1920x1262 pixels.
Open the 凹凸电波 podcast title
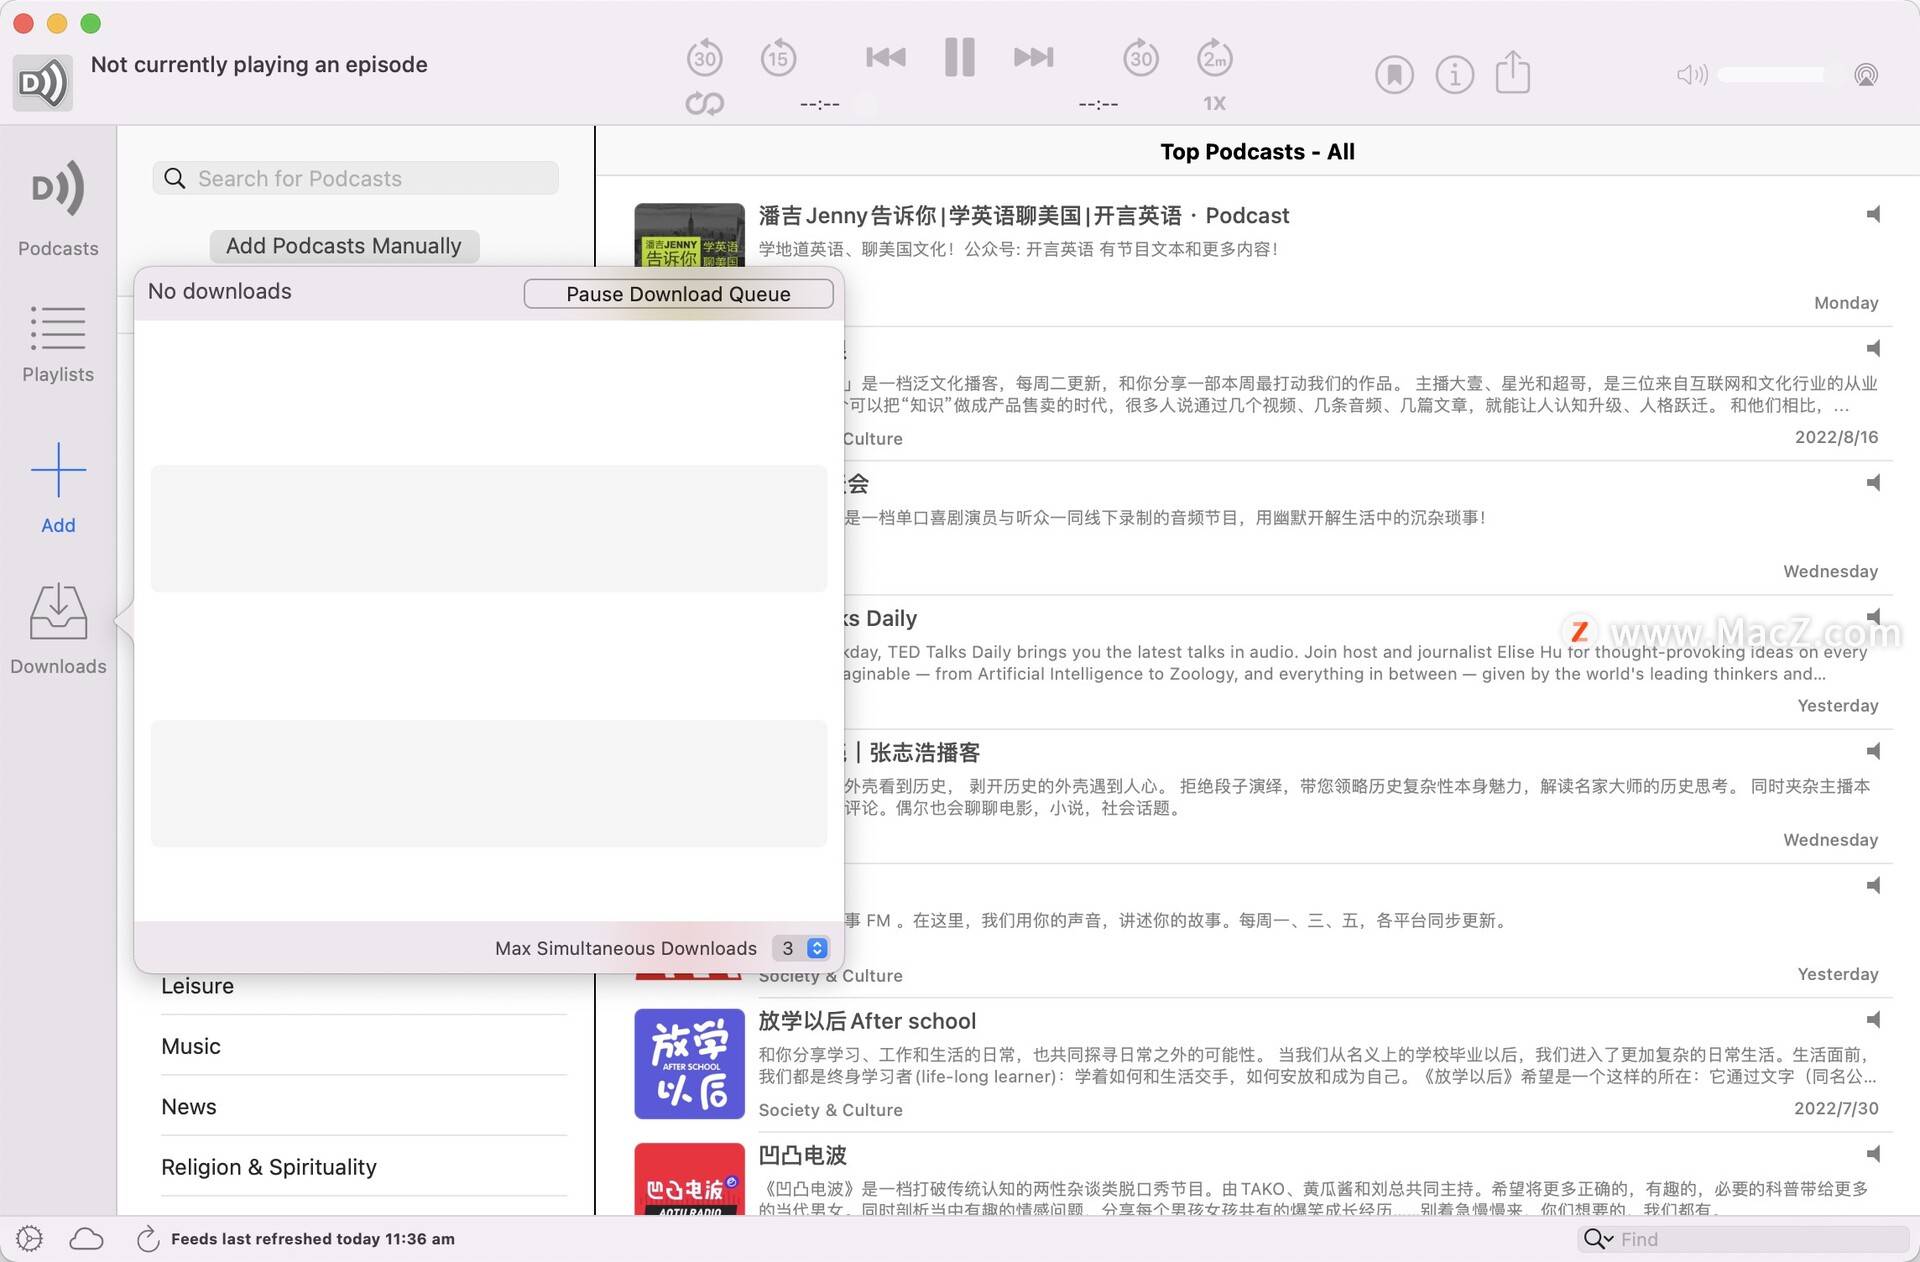pos(802,1155)
